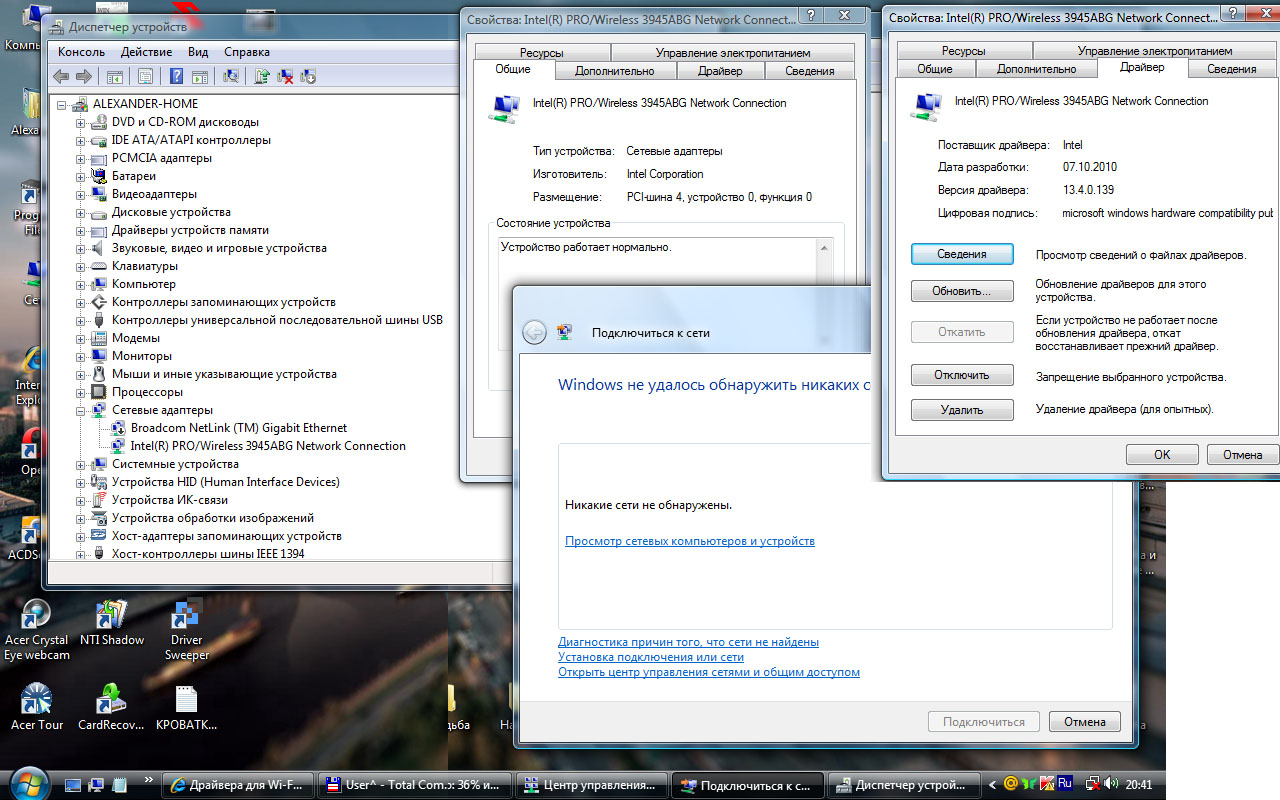
Task: Select Хост-контроллеры шины IEEE 1394 row
Action: [x=208, y=554]
